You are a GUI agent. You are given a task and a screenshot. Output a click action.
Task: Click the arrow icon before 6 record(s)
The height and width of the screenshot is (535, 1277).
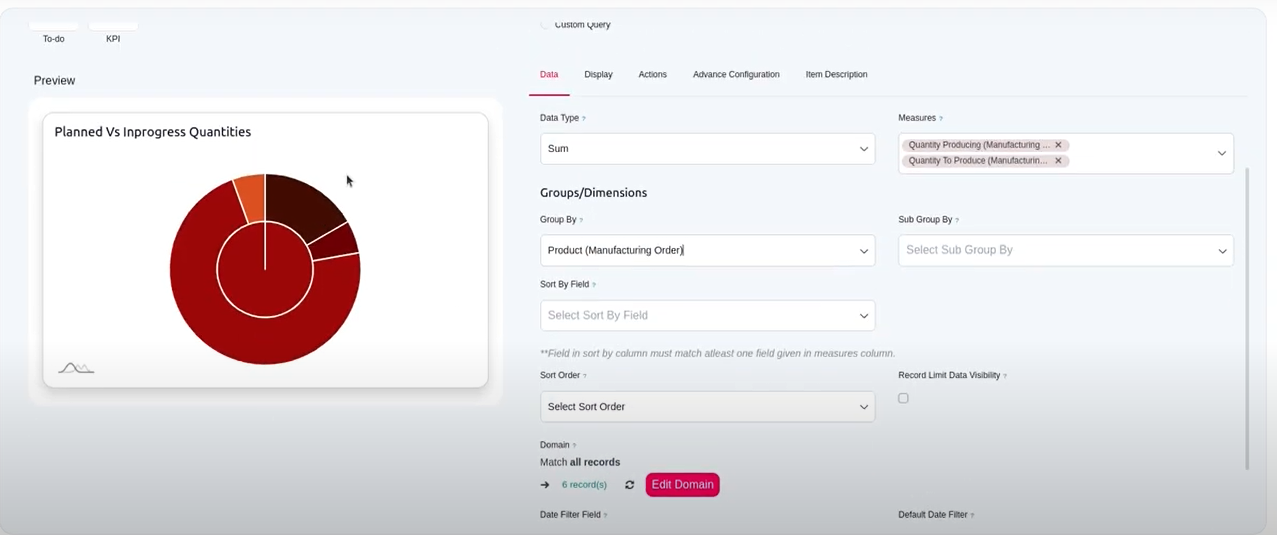tap(545, 485)
